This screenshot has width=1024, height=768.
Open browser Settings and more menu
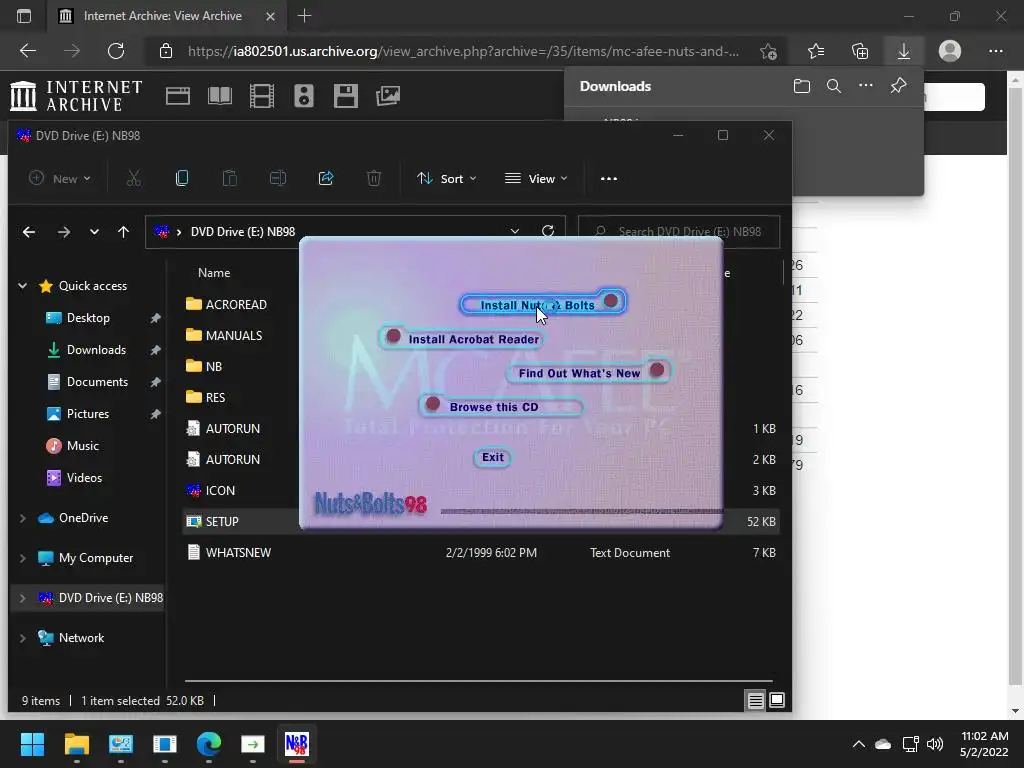(995, 51)
